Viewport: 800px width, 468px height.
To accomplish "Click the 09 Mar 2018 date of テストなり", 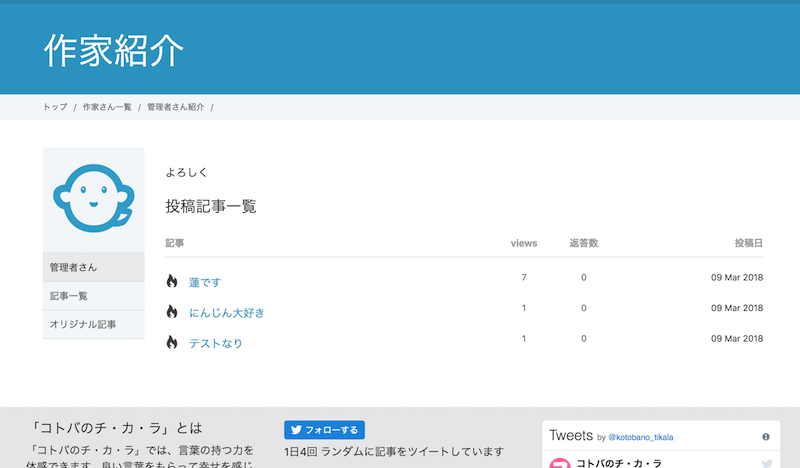I will pyautogui.click(x=737, y=339).
